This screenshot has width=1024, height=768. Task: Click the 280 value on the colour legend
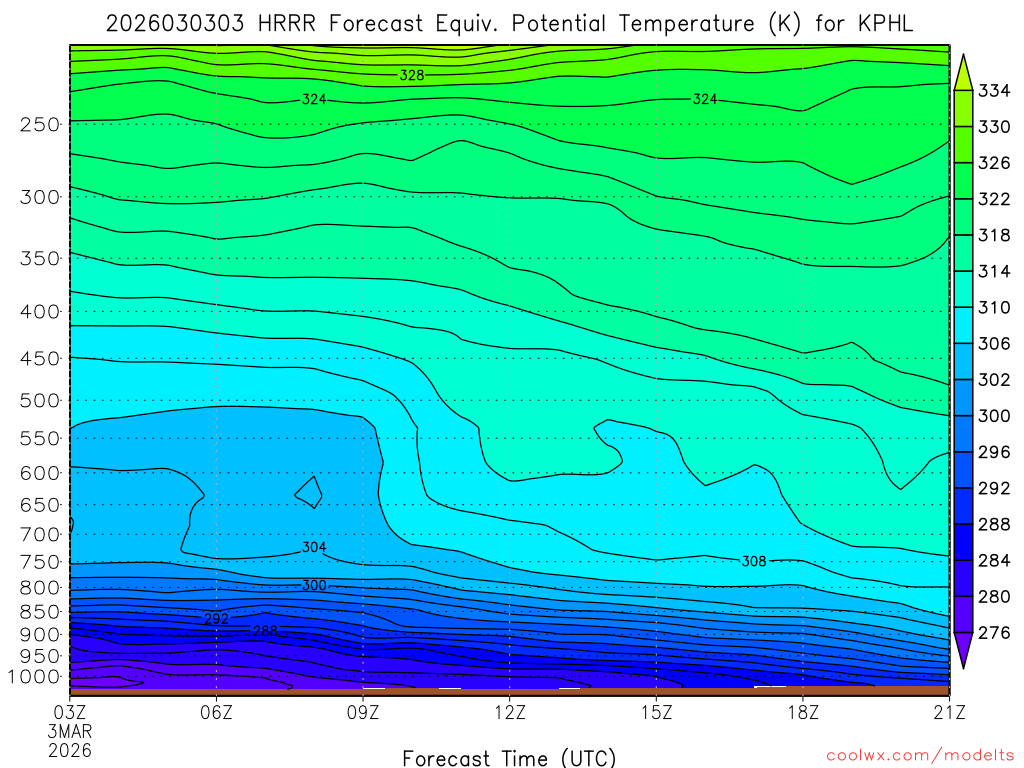click(x=994, y=596)
